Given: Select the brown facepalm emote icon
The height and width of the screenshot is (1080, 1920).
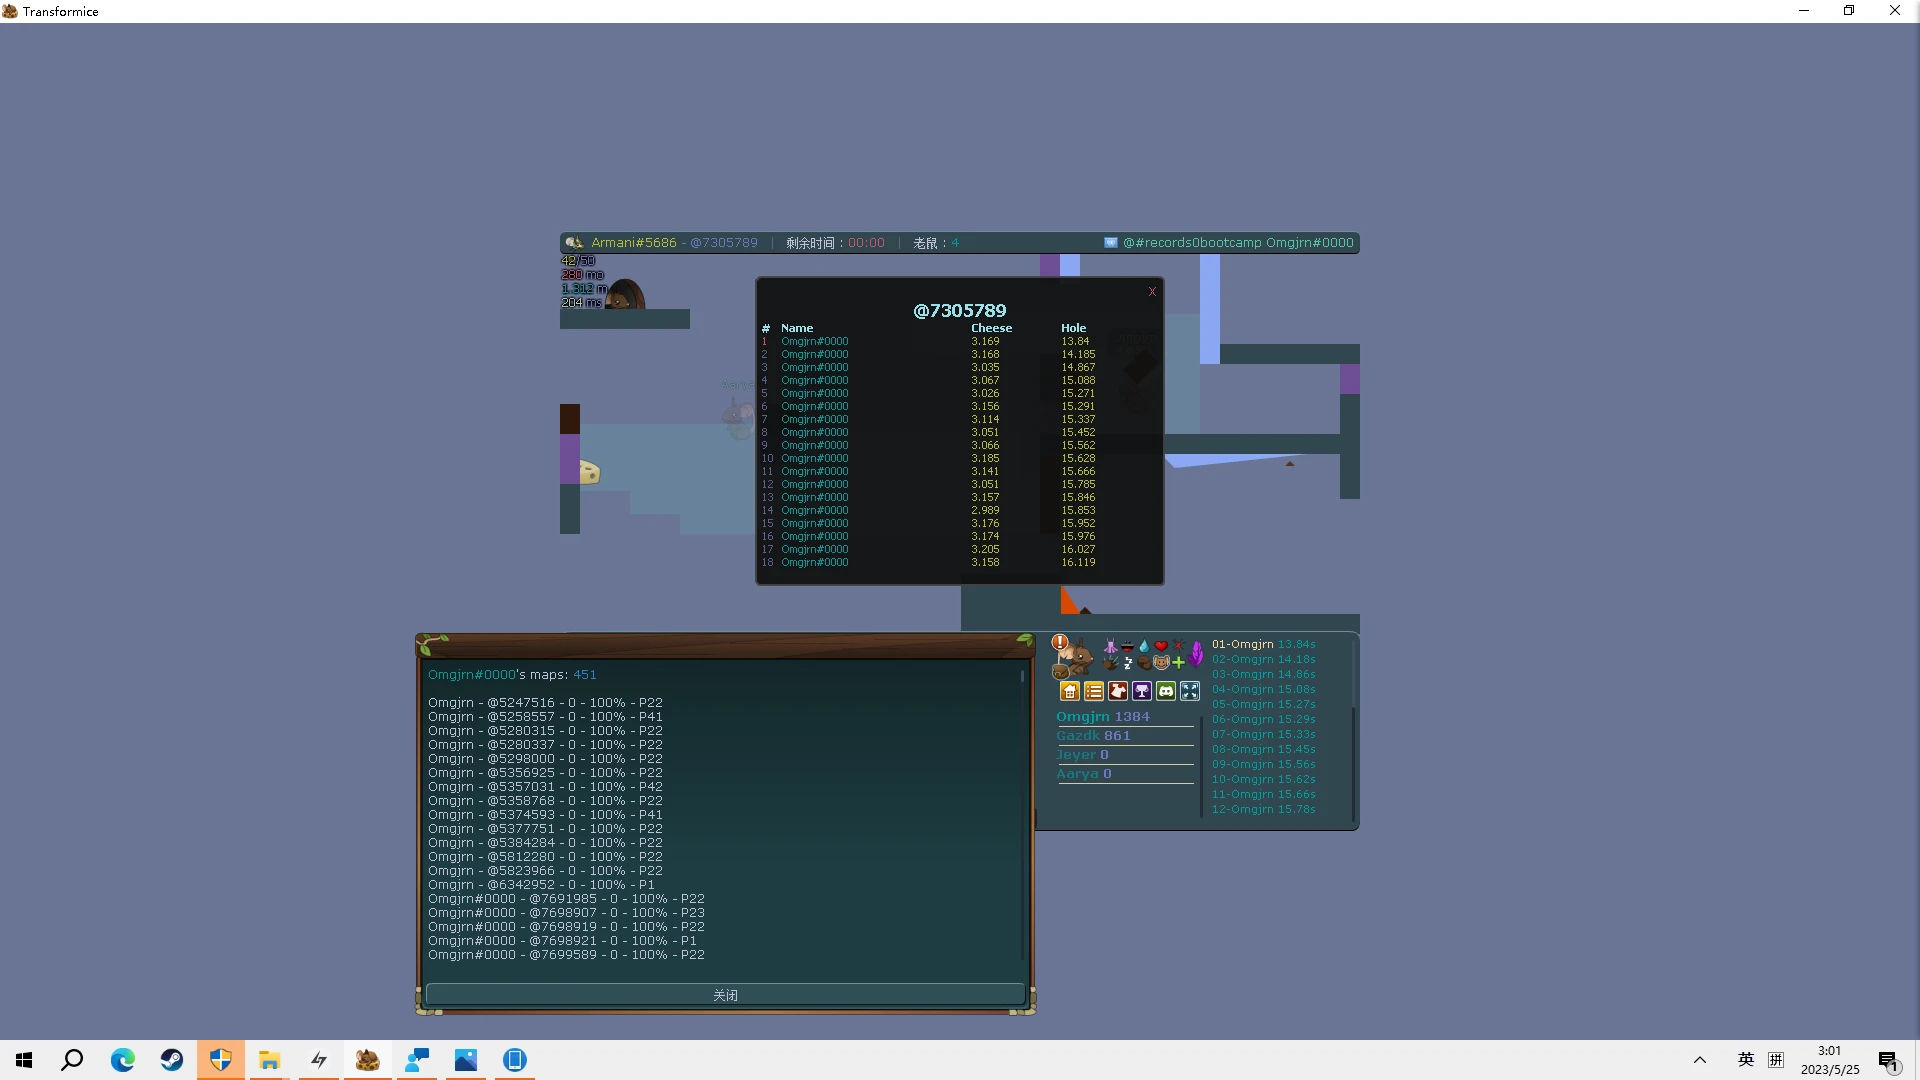Looking at the screenshot, I should (1144, 662).
